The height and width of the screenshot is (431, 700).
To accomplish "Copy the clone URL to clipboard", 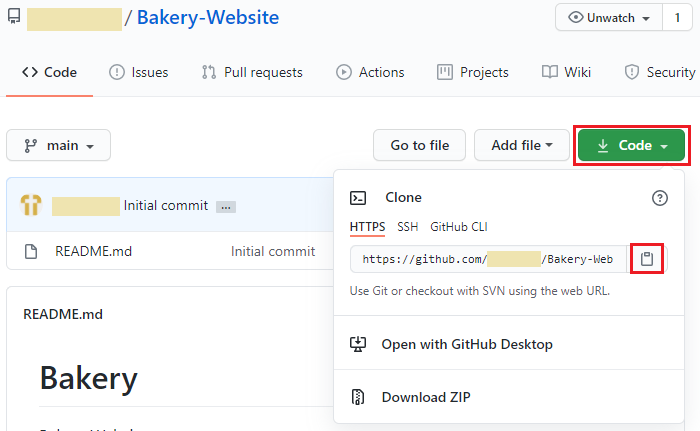I will point(647,259).
